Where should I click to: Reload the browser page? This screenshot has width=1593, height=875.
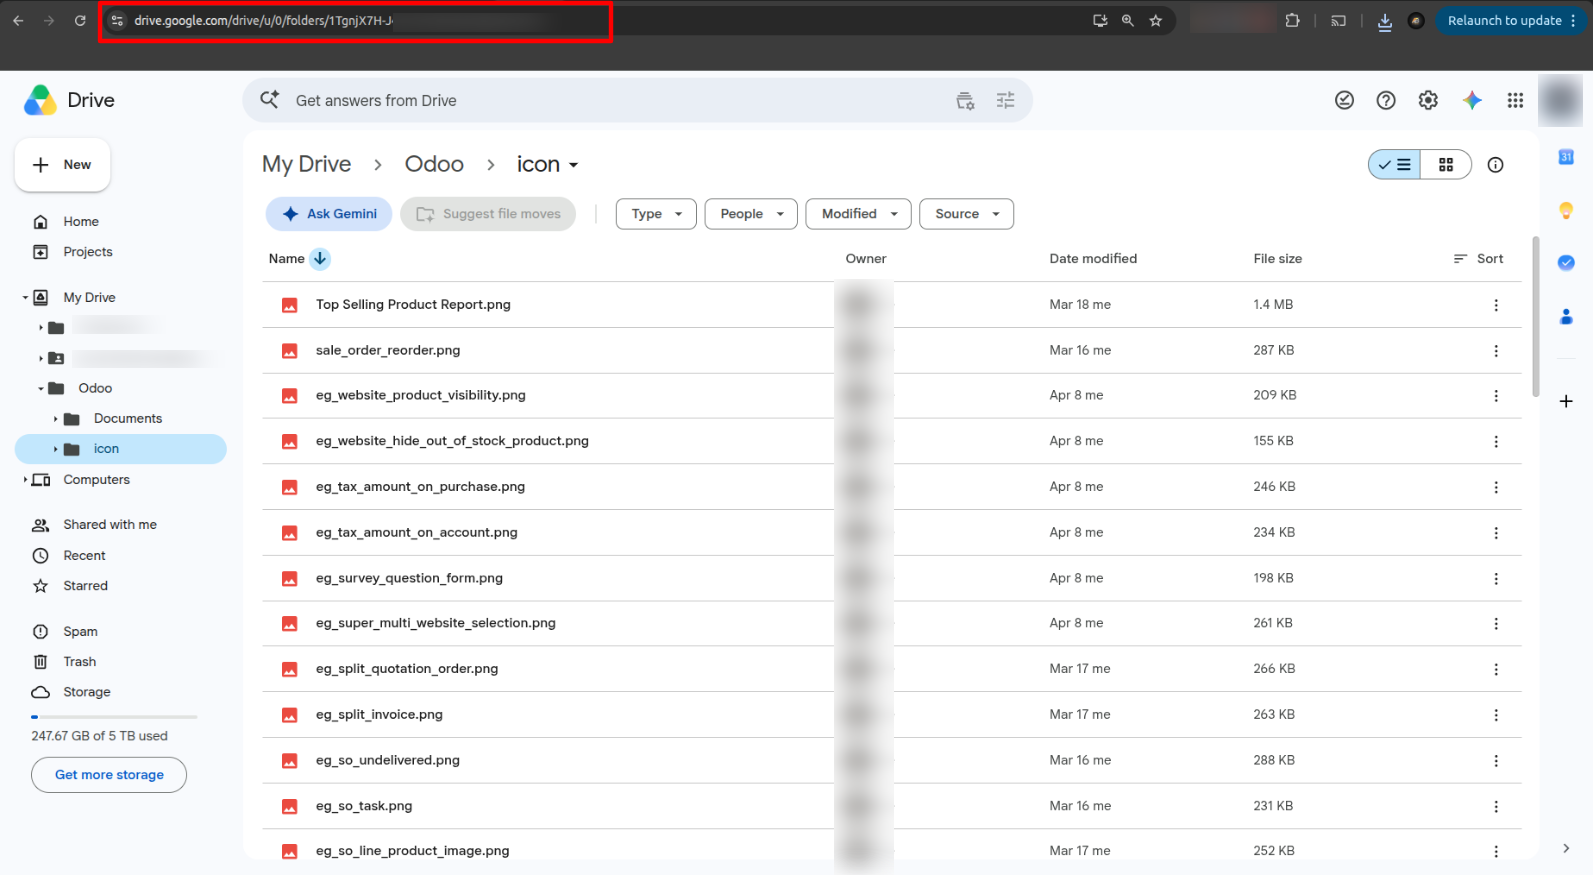[x=80, y=20]
